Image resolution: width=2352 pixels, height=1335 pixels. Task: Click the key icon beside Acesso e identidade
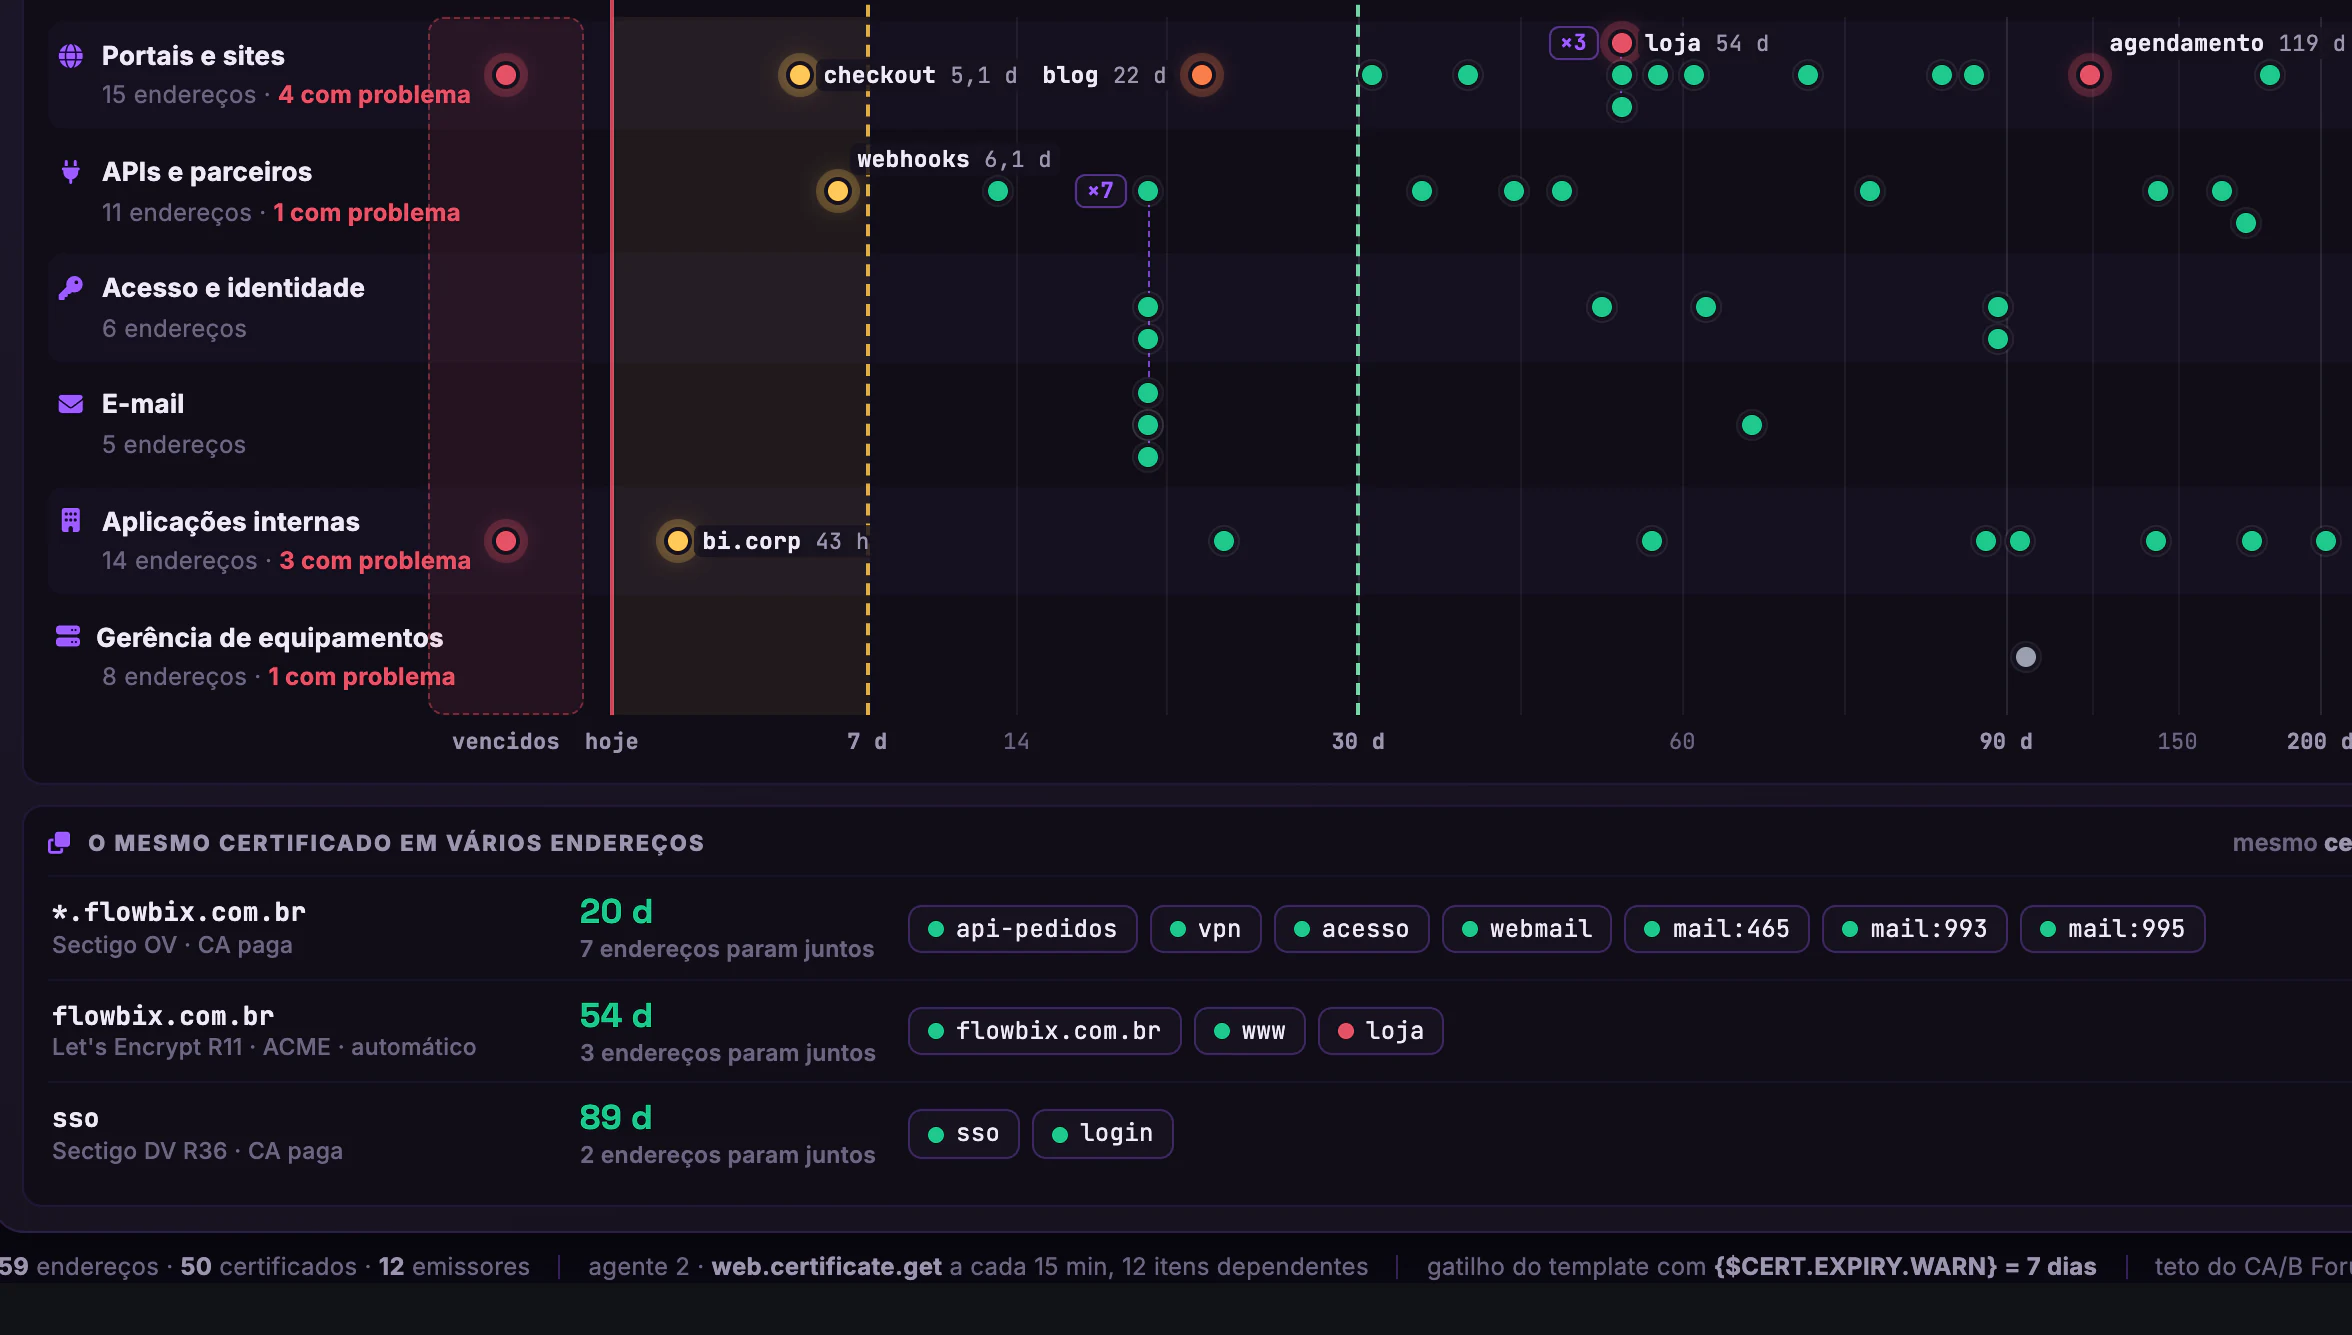coord(70,288)
